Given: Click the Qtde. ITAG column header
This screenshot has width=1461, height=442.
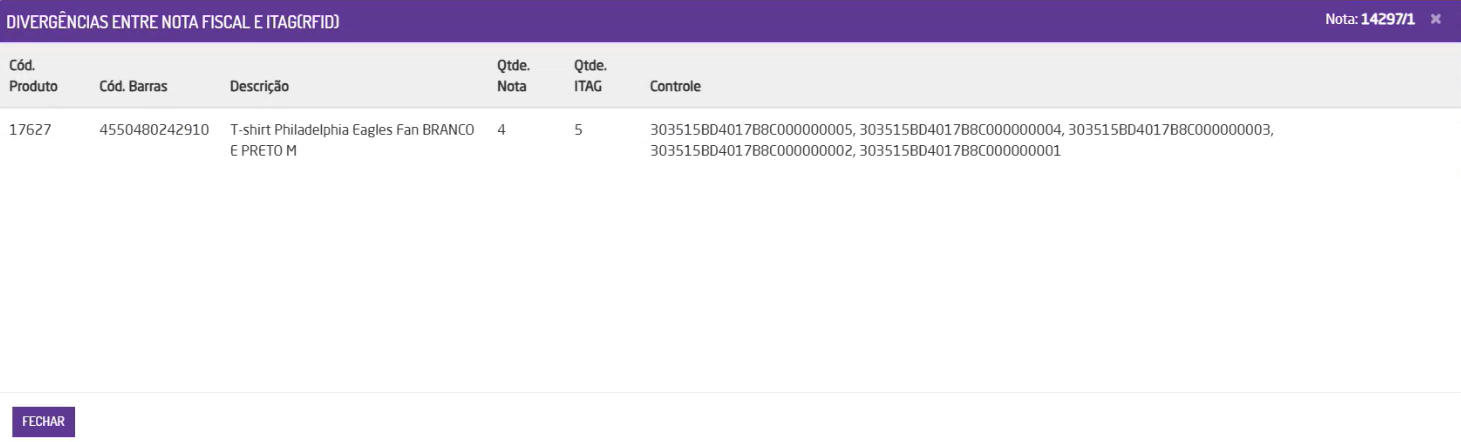Looking at the screenshot, I should pos(590,76).
